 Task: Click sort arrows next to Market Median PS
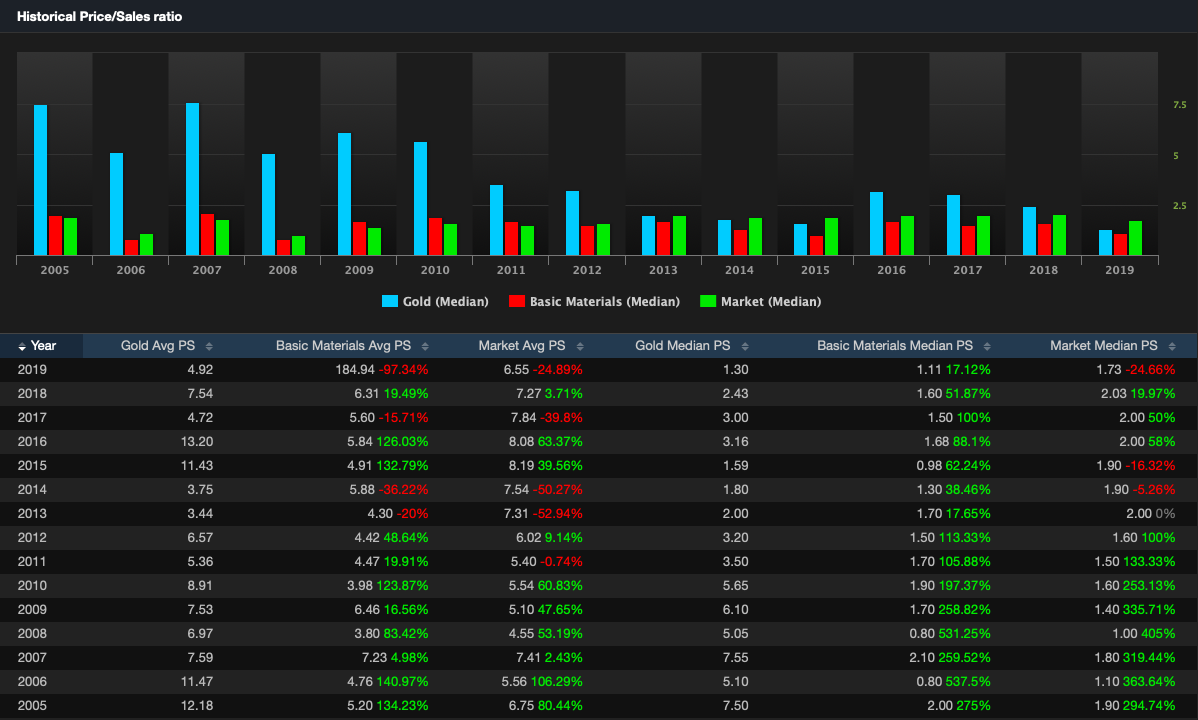pyautogui.click(x=1172, y=346)
